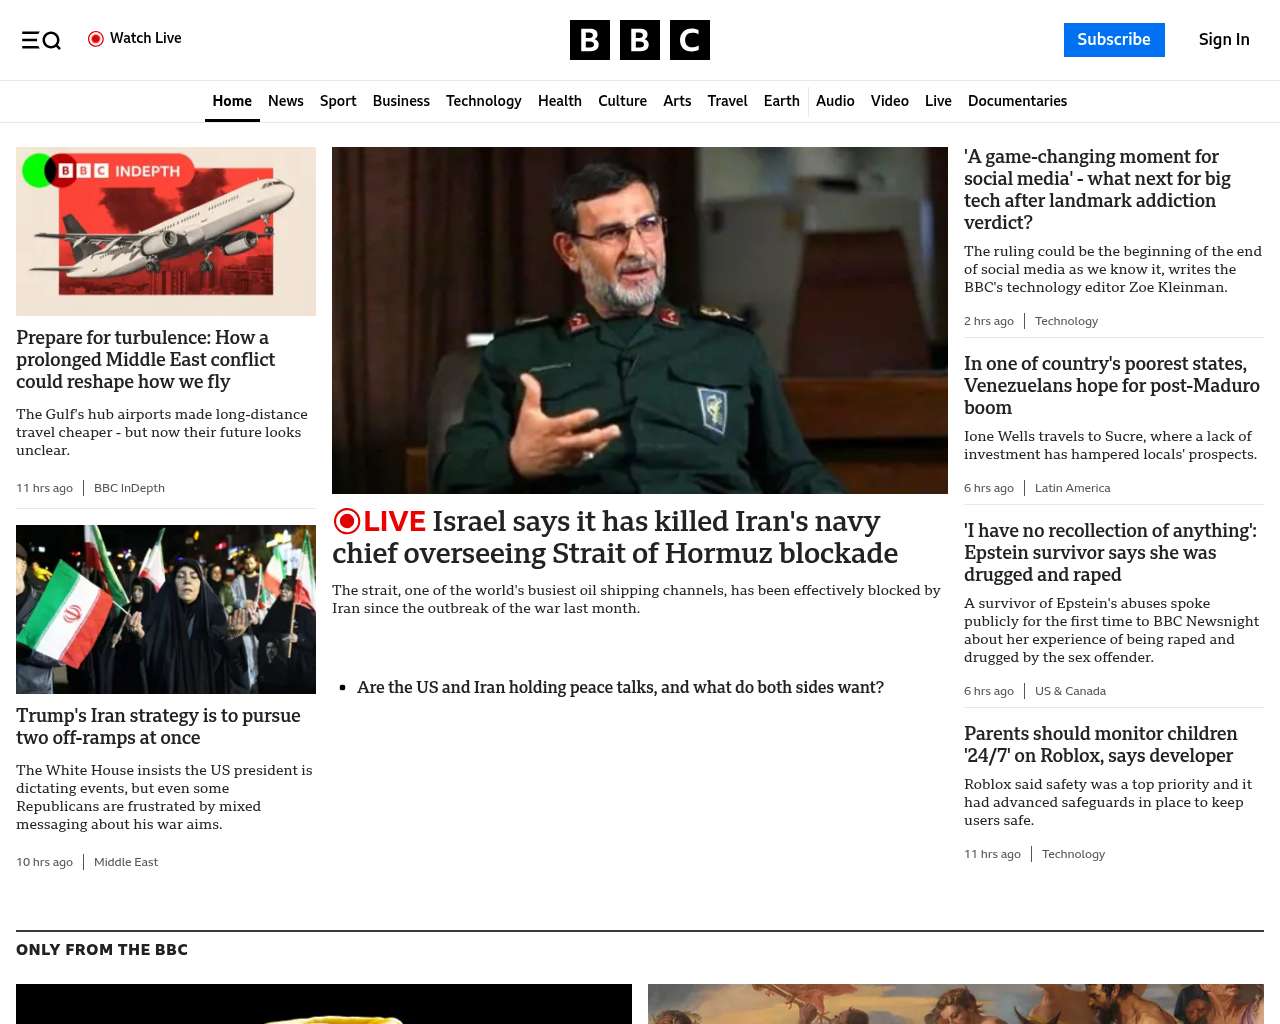Image resolution: width=1280 pixels, height=1024 pixels.
Task: Select Earth in the navigation bar
Action: [781, 101]
